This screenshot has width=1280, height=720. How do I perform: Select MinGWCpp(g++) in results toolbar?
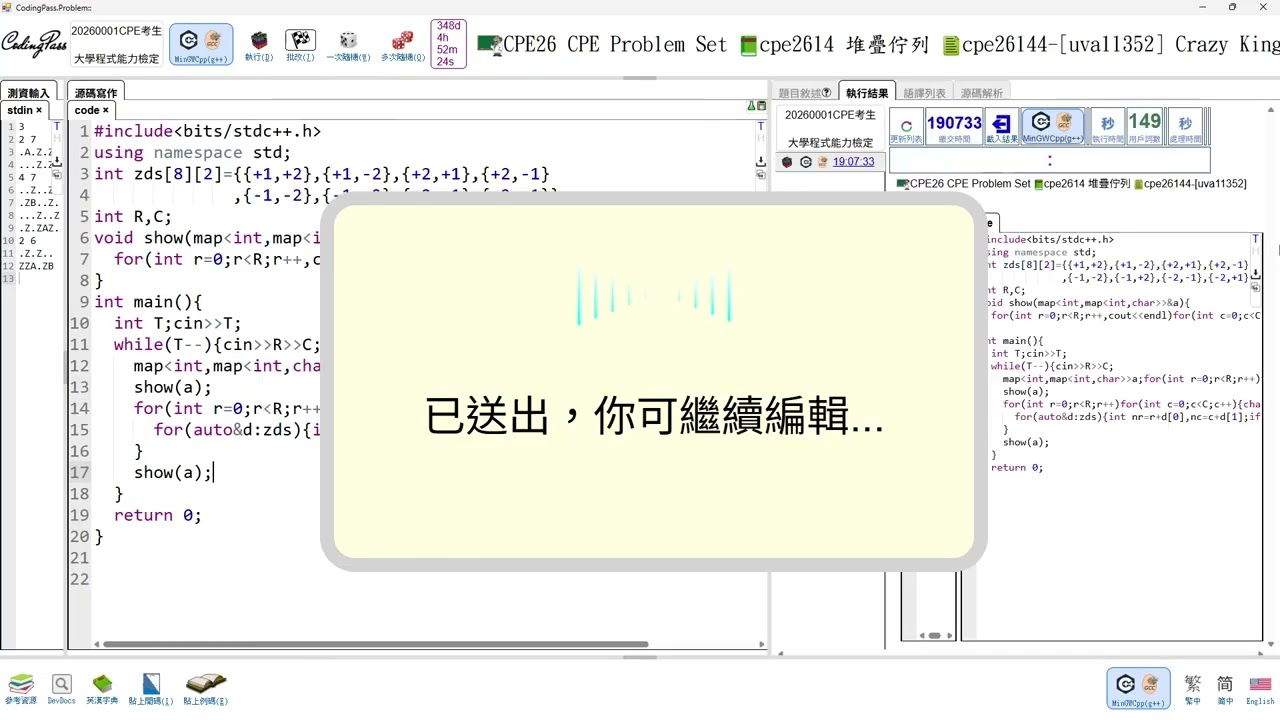point(1053,128)
